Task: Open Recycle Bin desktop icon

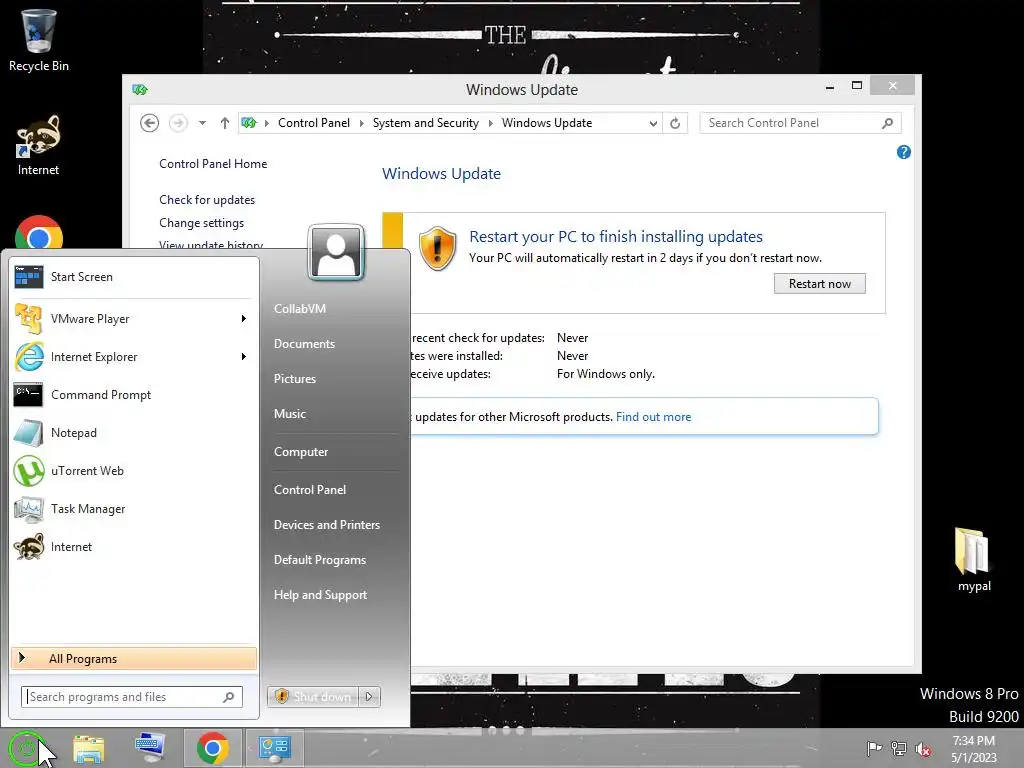Action: 39,39
